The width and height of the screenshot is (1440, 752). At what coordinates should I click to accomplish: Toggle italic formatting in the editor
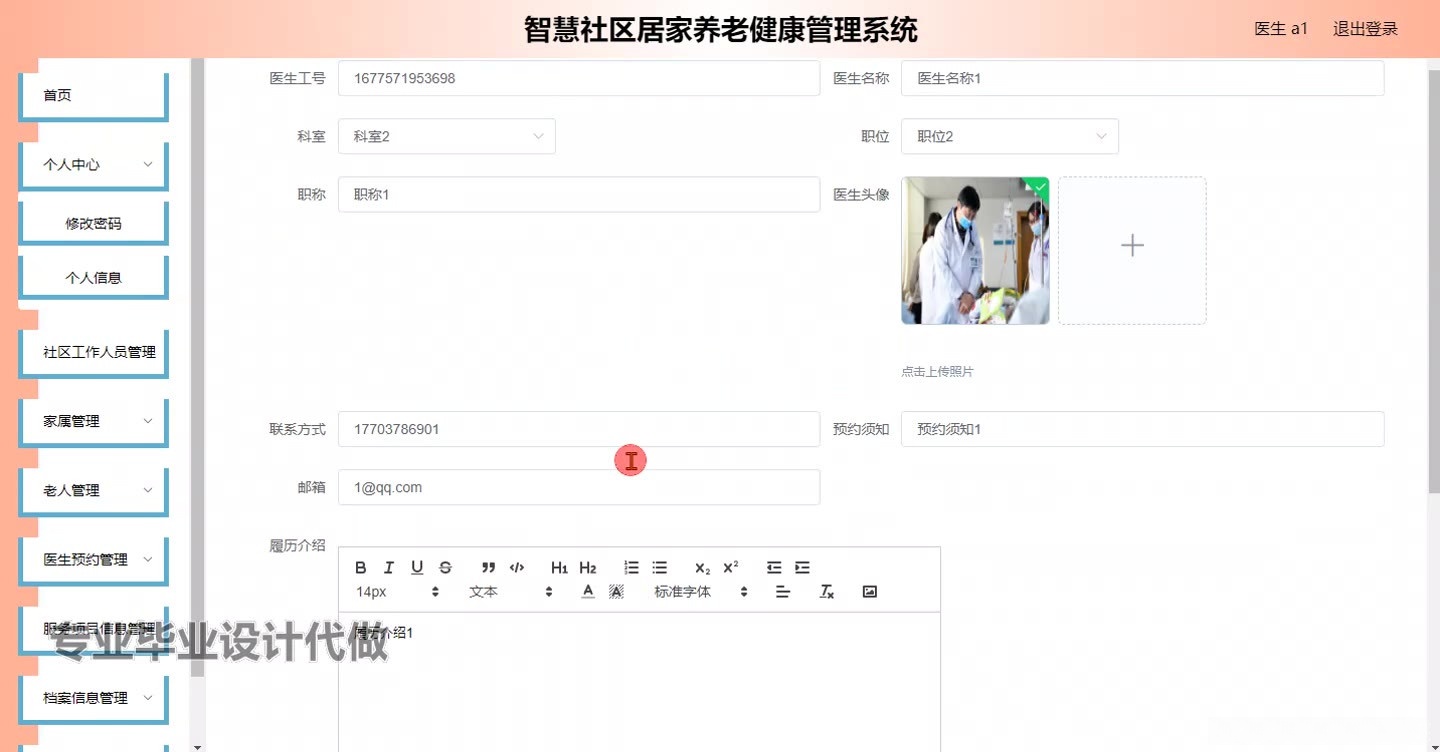(x=389, y=568)
